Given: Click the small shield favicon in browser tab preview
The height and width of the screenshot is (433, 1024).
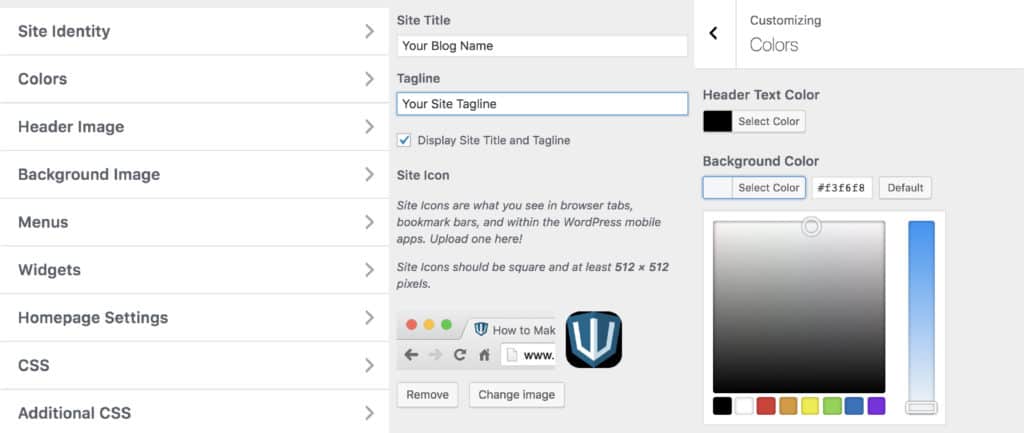Looking at the screenshot, I should point(481,329).
